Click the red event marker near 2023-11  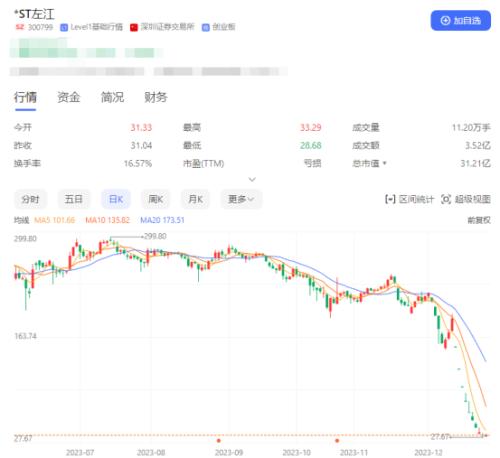pyautogui.click(x=337, y=441)
